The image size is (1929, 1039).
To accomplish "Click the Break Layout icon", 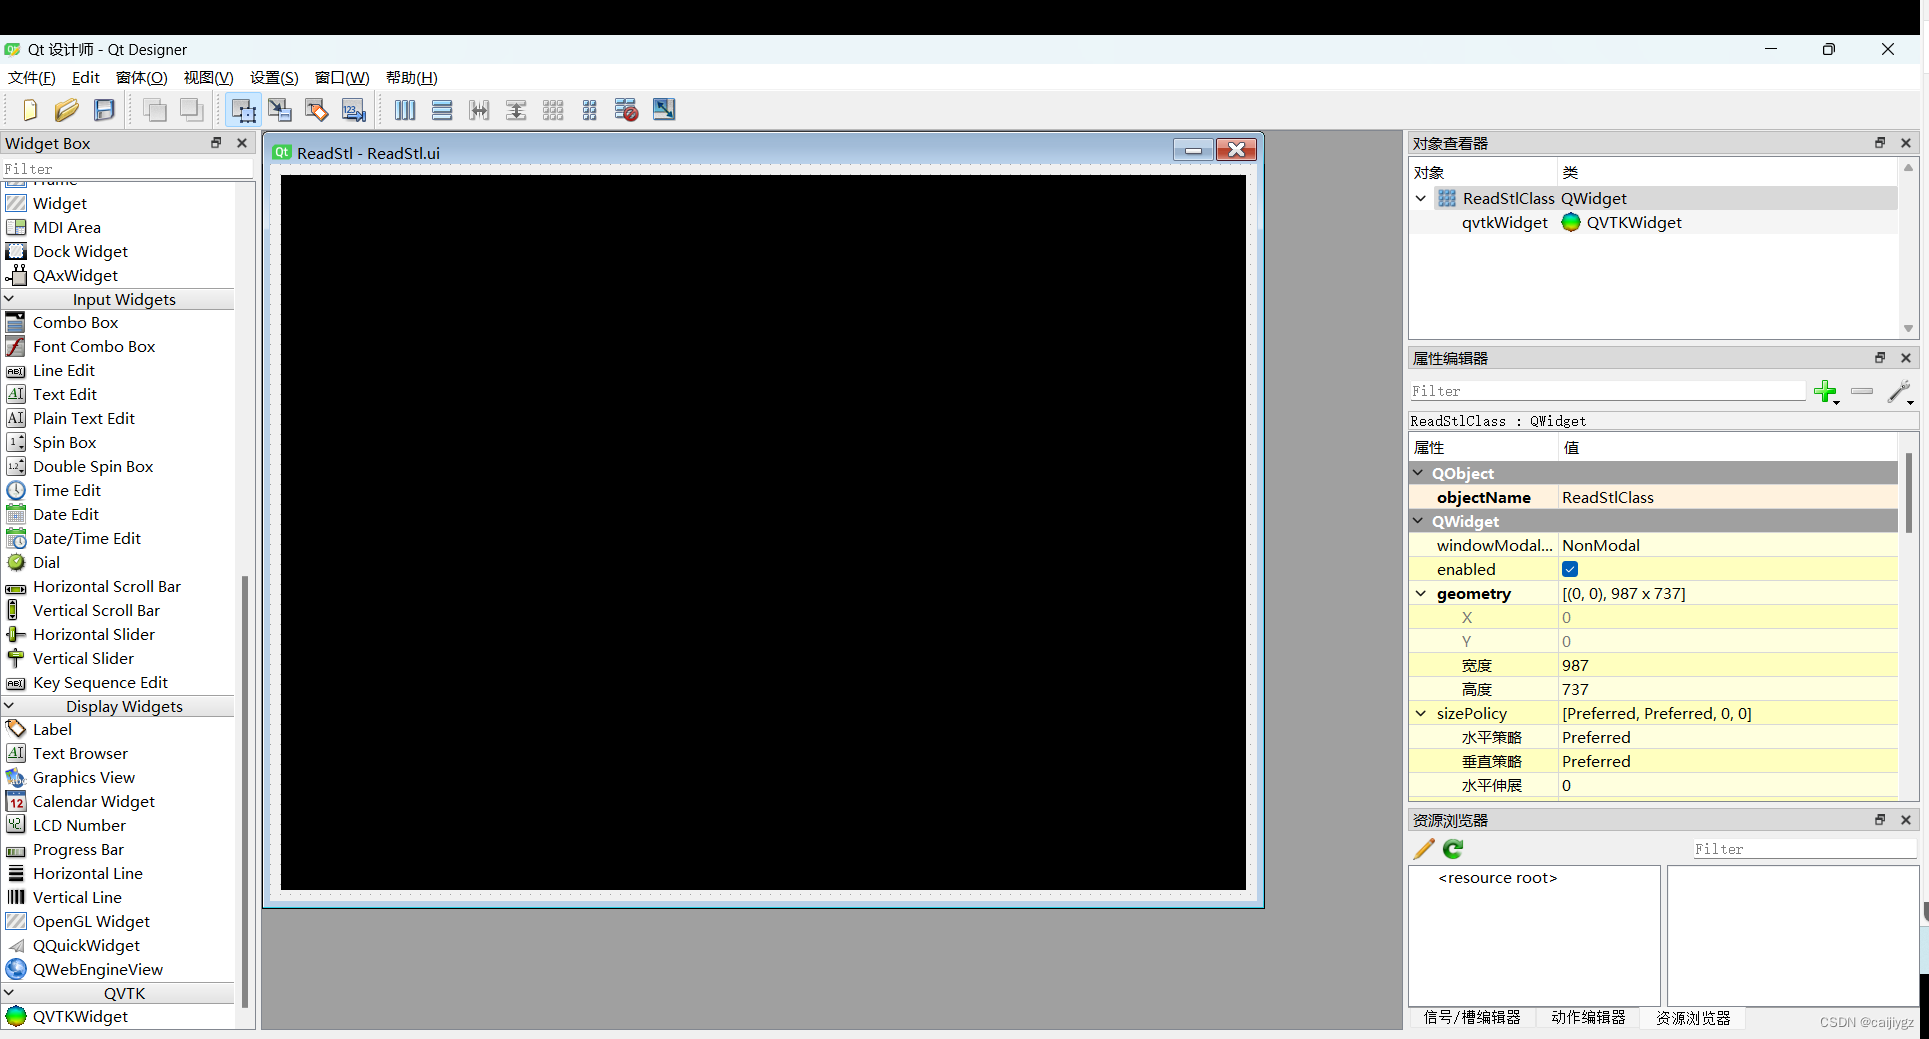I will point(625,110).
